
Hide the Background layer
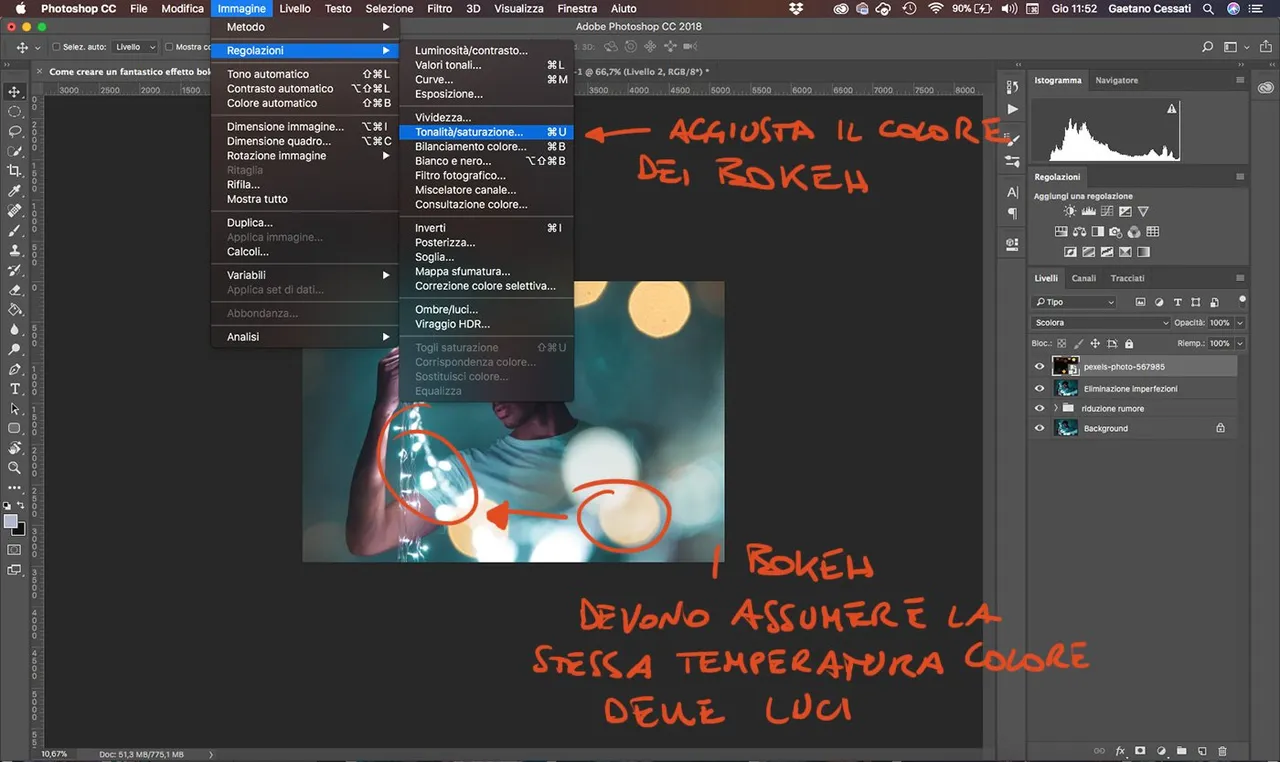tap(1040, 428)
